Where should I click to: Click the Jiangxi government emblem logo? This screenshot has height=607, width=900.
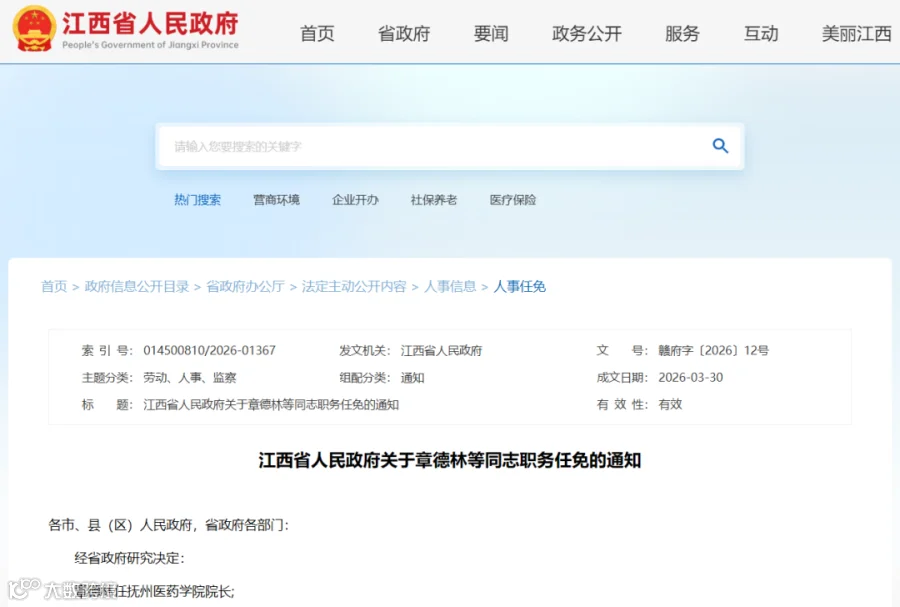pos(34,28)
